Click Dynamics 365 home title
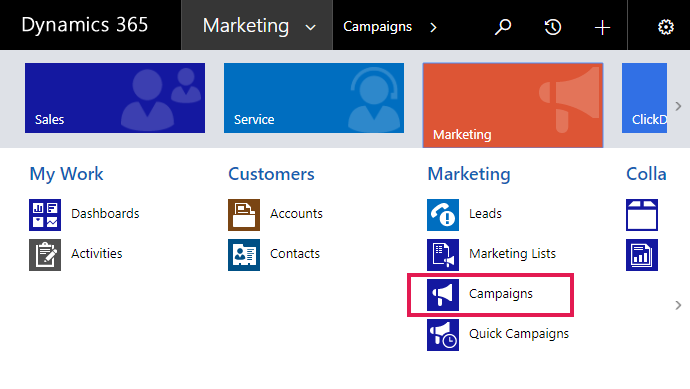 pyautogui.click(x=84, y=25)
